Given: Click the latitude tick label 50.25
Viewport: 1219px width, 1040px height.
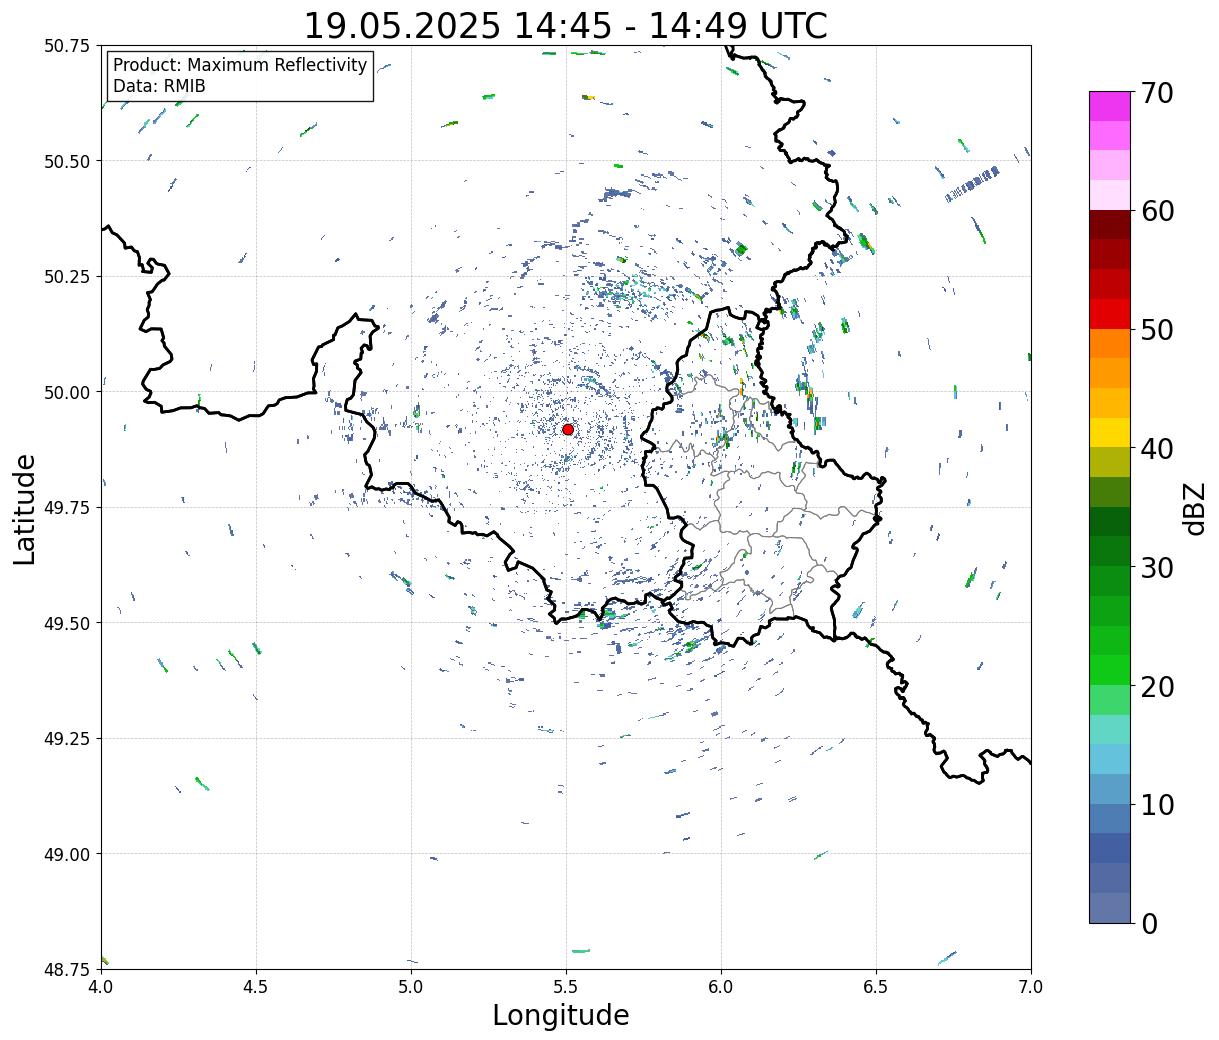Looking at the screenshot, I should [x=66, y=277].
